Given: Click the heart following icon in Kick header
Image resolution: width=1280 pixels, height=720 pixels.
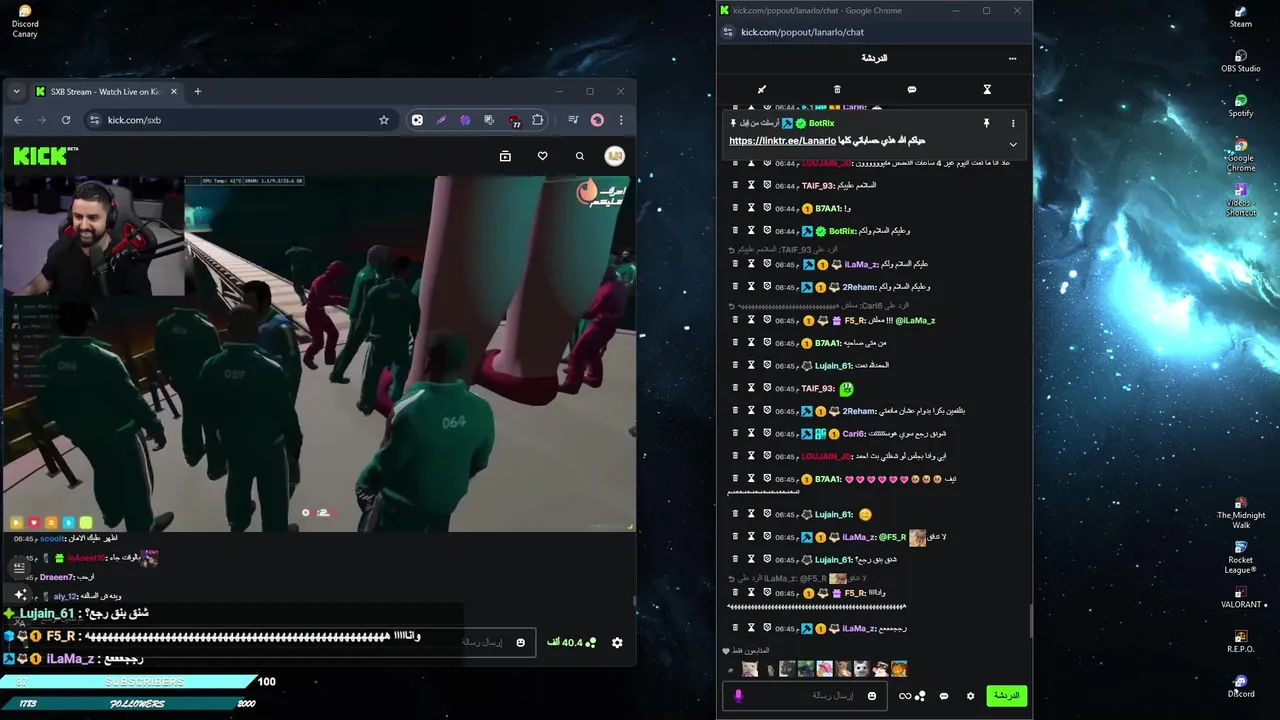Looking at the screenshot, I should pyautogui.click(x=542, y=156).
